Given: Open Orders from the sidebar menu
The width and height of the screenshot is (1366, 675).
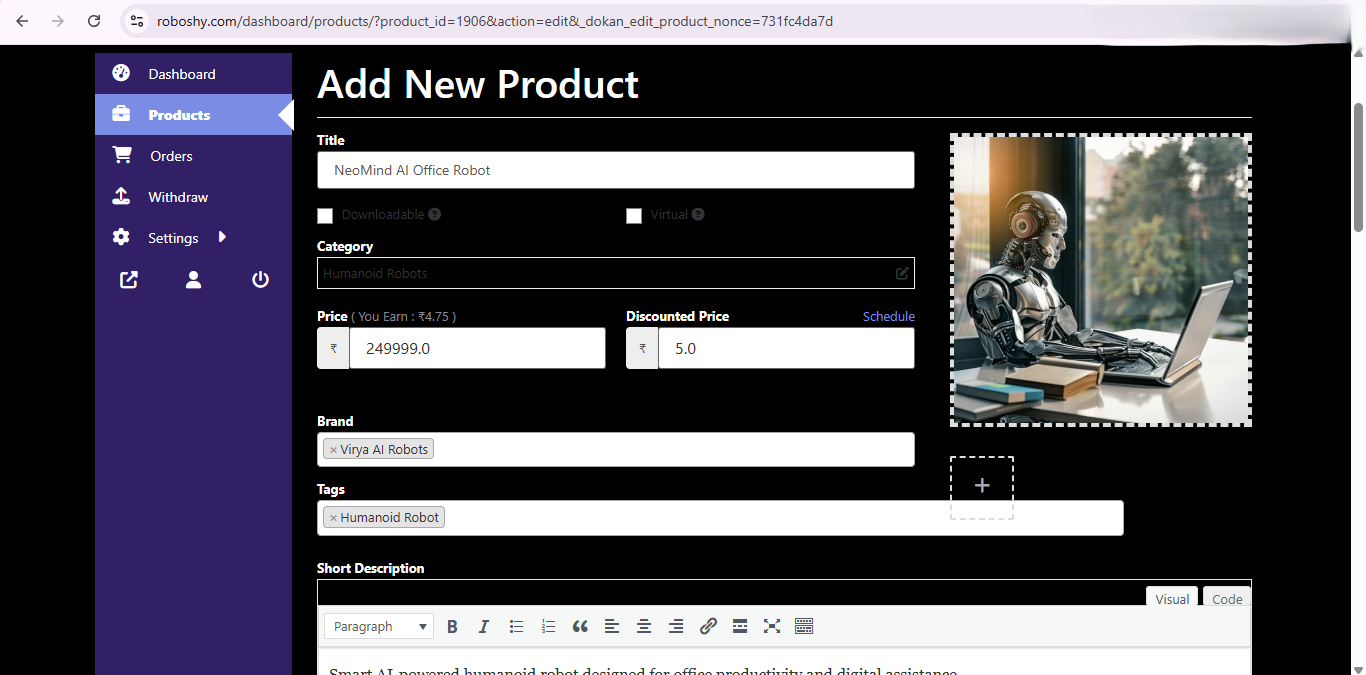Looking at the screenshot, I should click(x=171, y=156).
